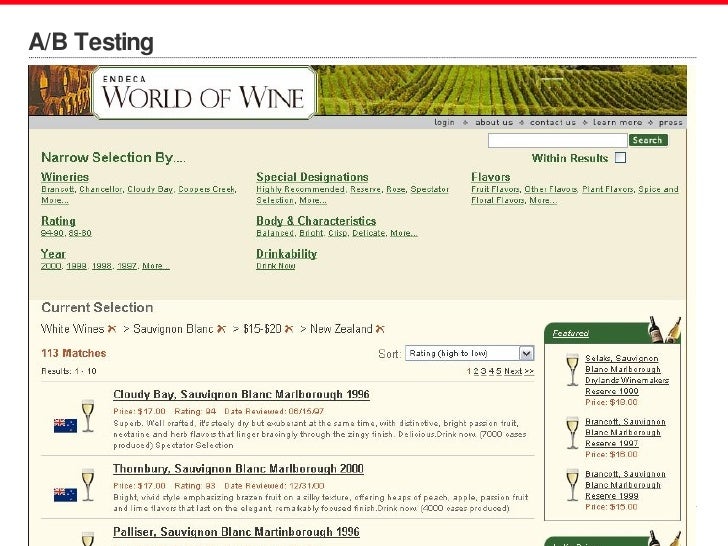This screenshot has width=728, height=546.
Task: Show more Special Designations options
Action: (313, 201)
